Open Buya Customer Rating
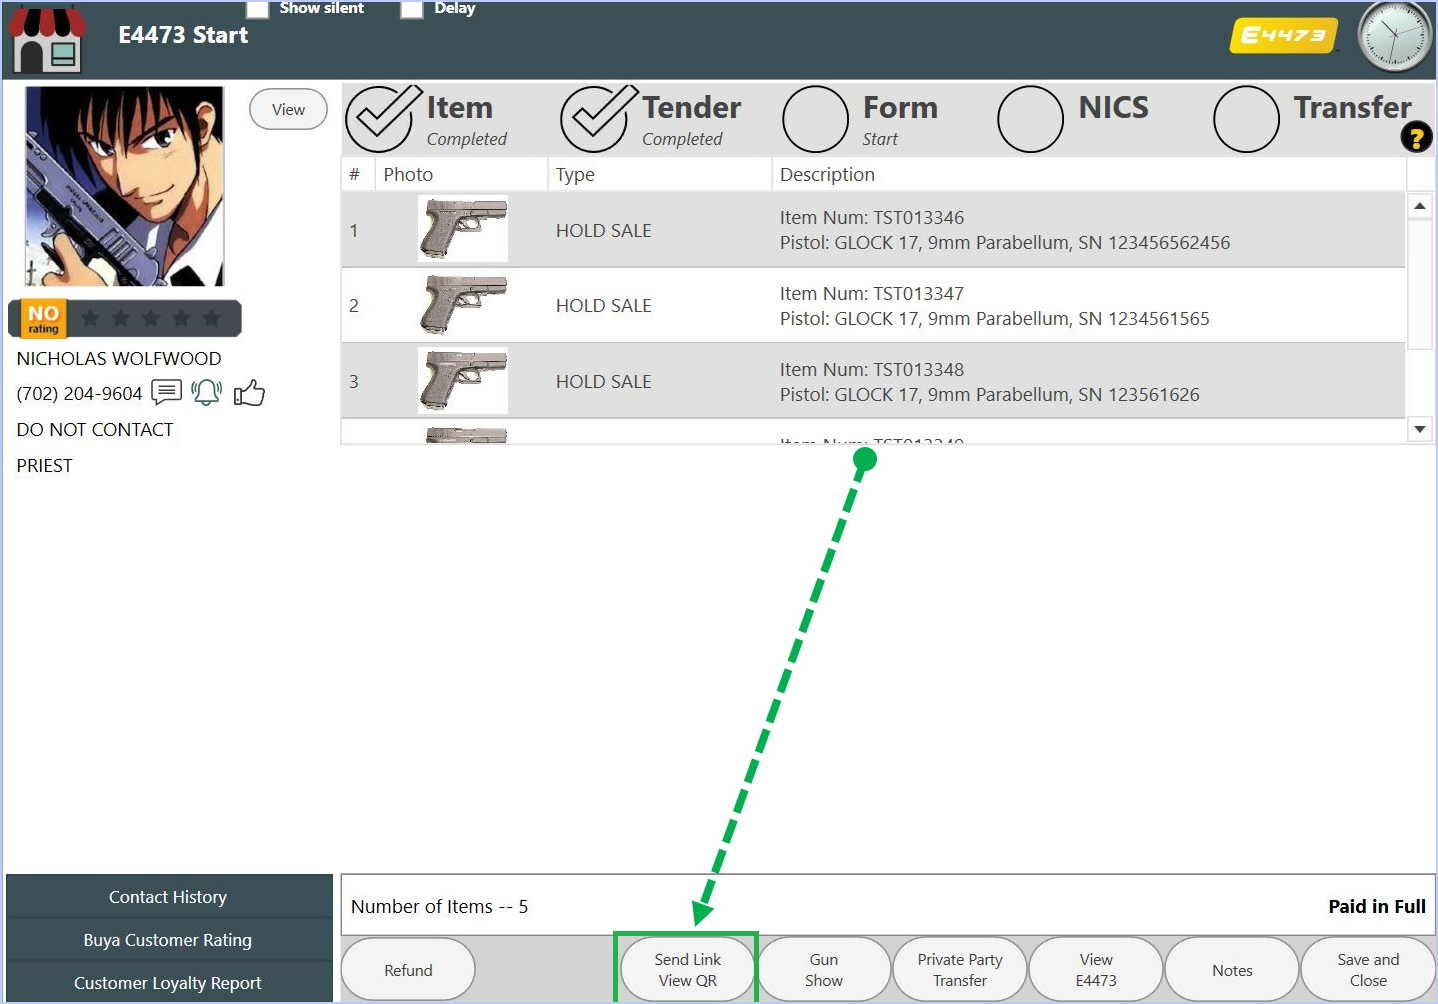 pyautogui.click(x=169, y=940)
